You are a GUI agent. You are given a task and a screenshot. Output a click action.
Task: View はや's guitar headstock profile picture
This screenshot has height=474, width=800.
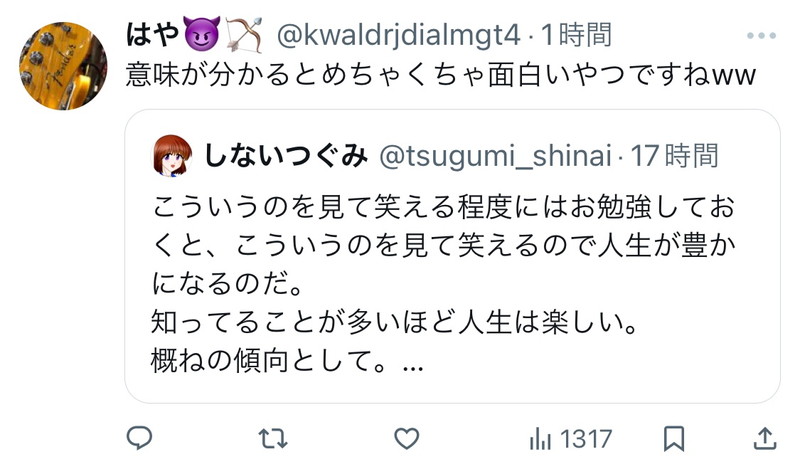(x=63, y=66)
